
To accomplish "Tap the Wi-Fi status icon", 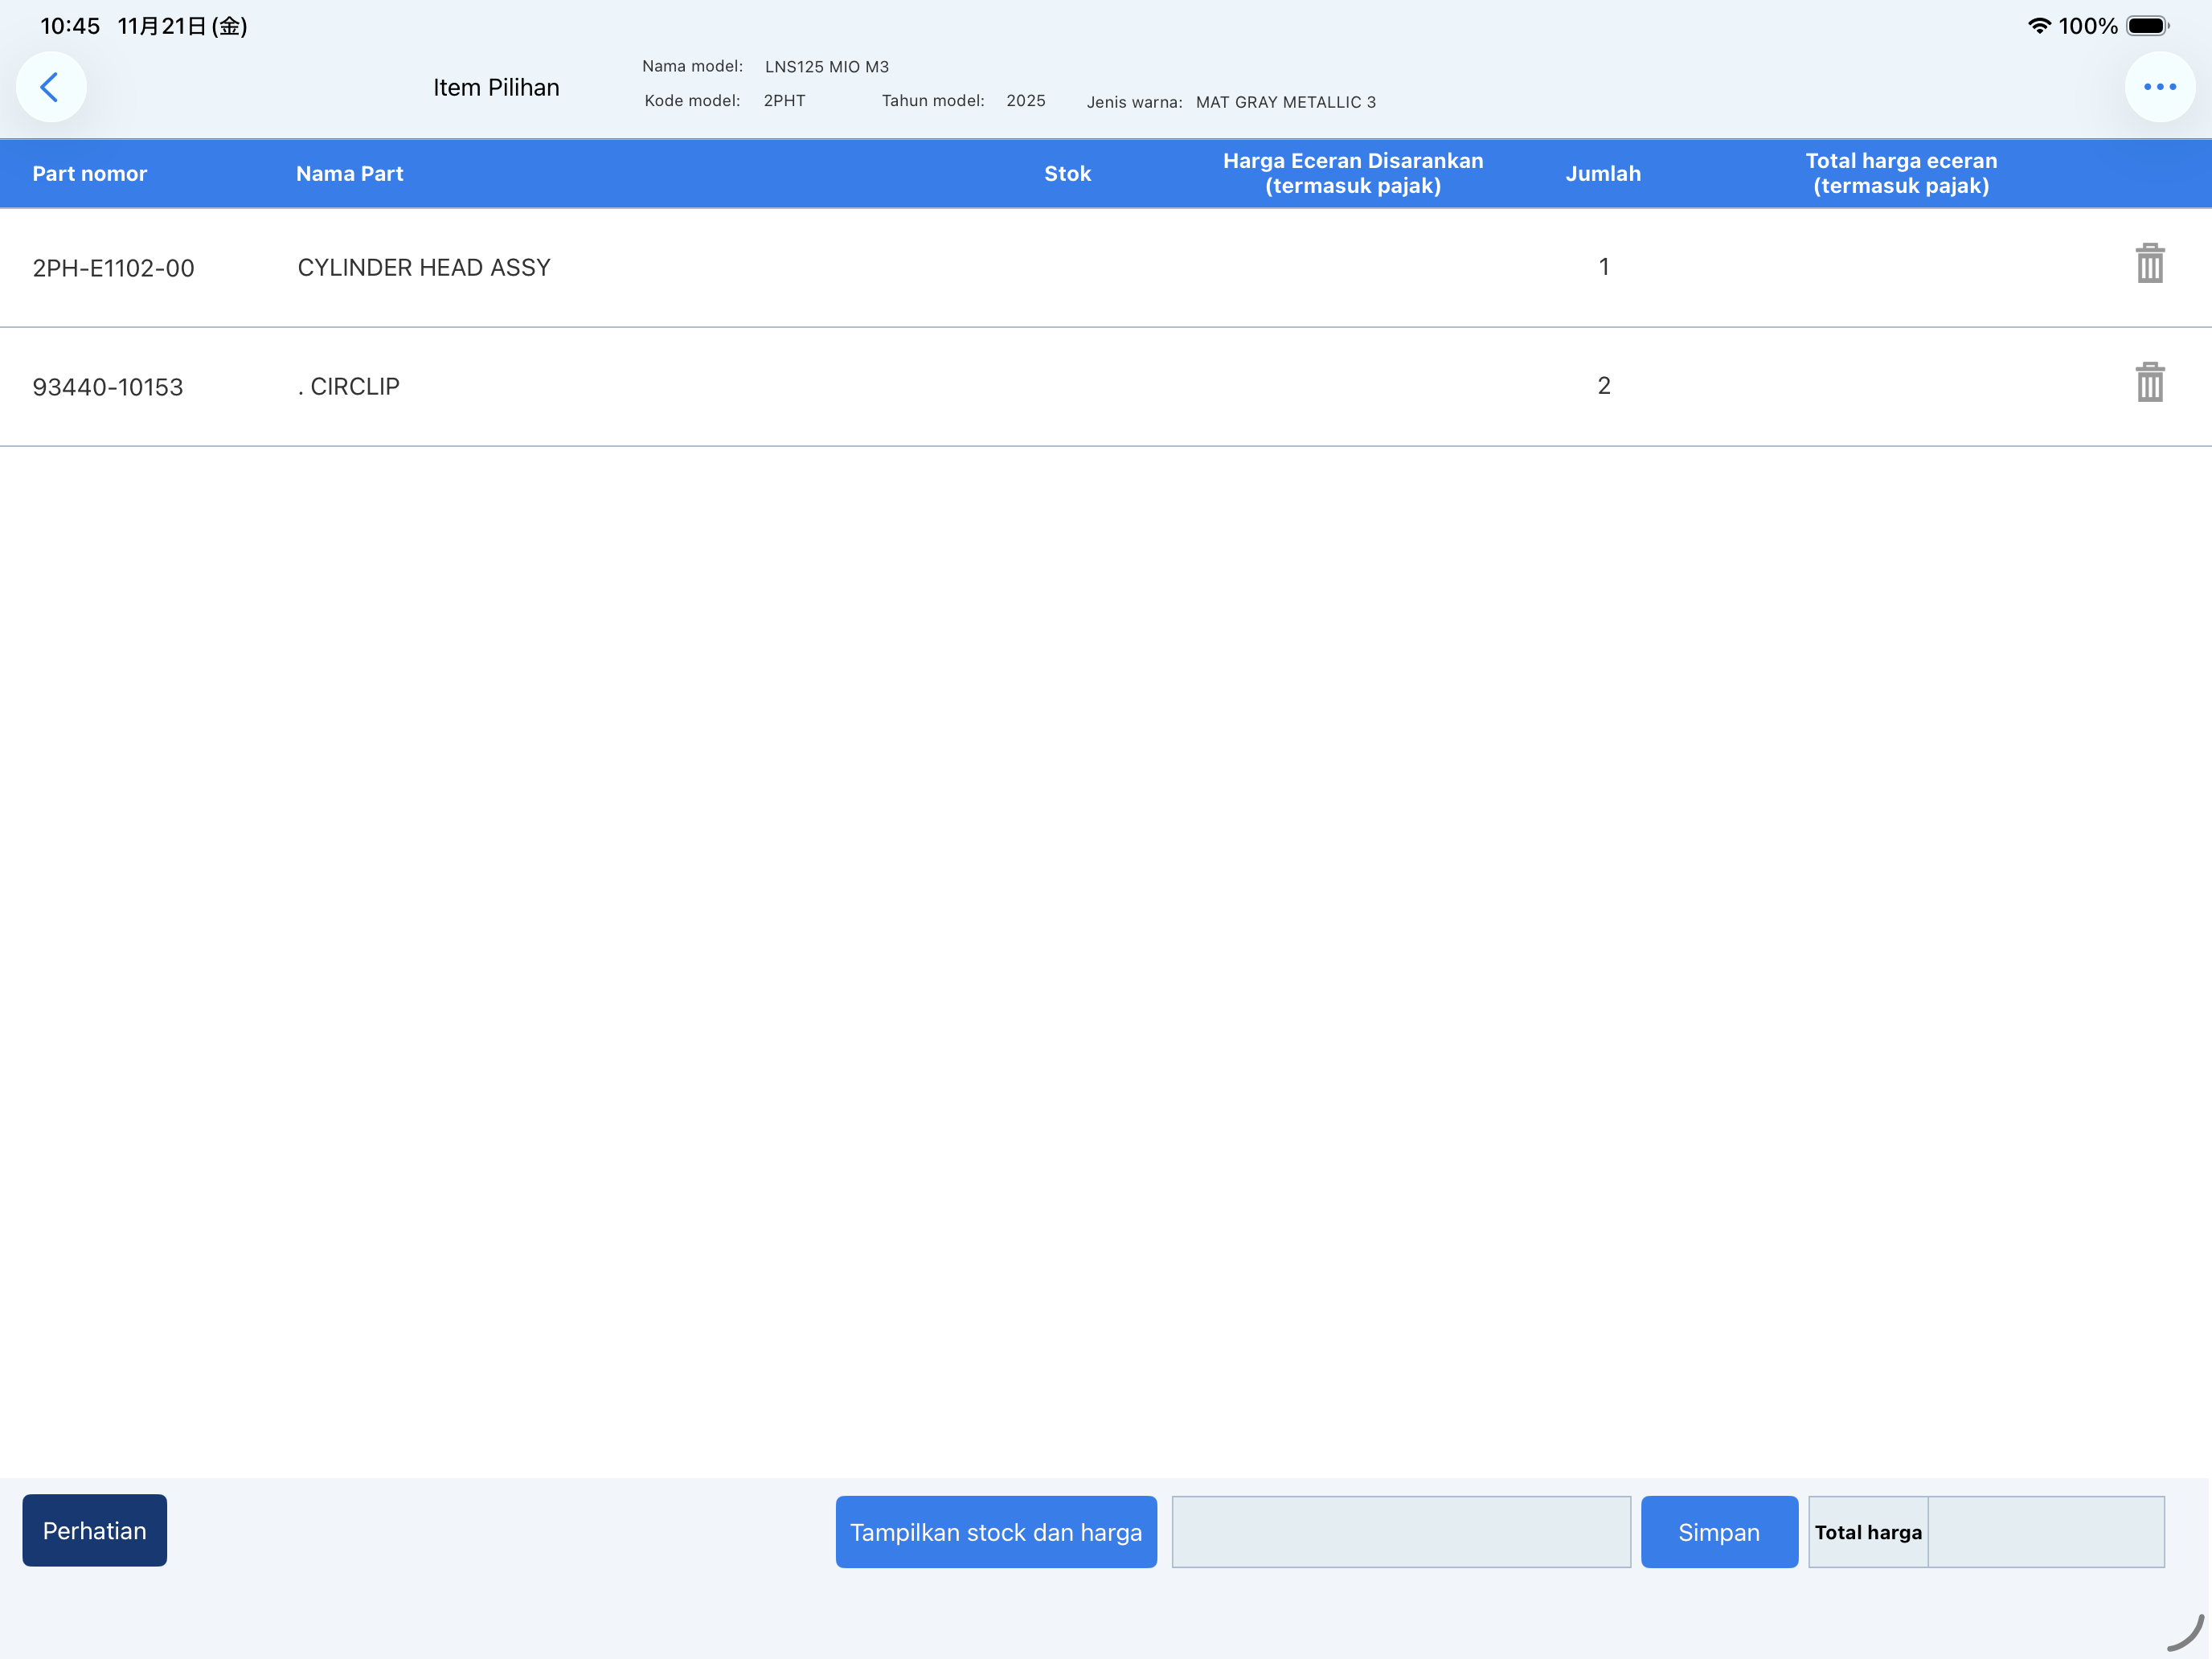I will pyautogui.click(x=2038, y=26).
